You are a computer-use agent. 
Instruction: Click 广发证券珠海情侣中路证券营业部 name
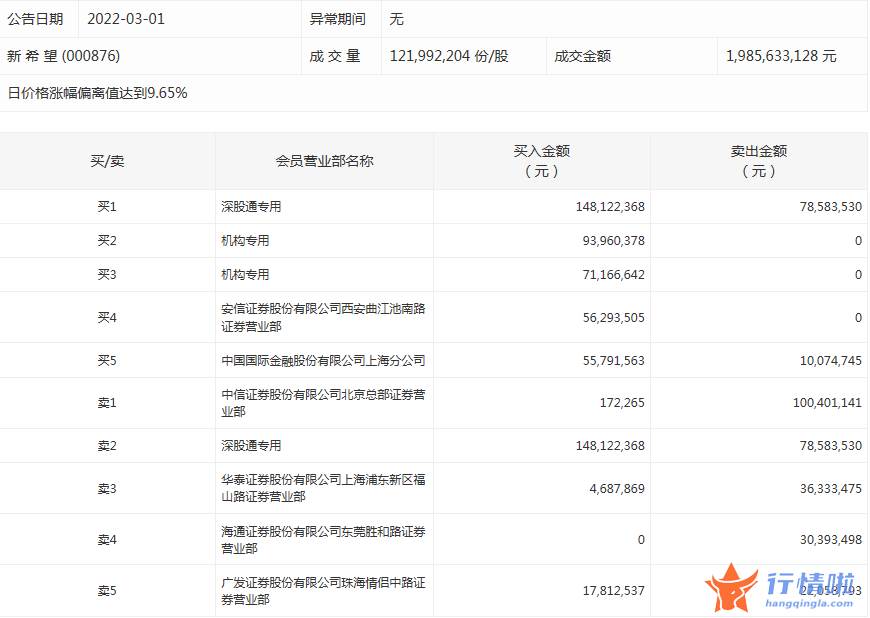click(x=323, y=591)
